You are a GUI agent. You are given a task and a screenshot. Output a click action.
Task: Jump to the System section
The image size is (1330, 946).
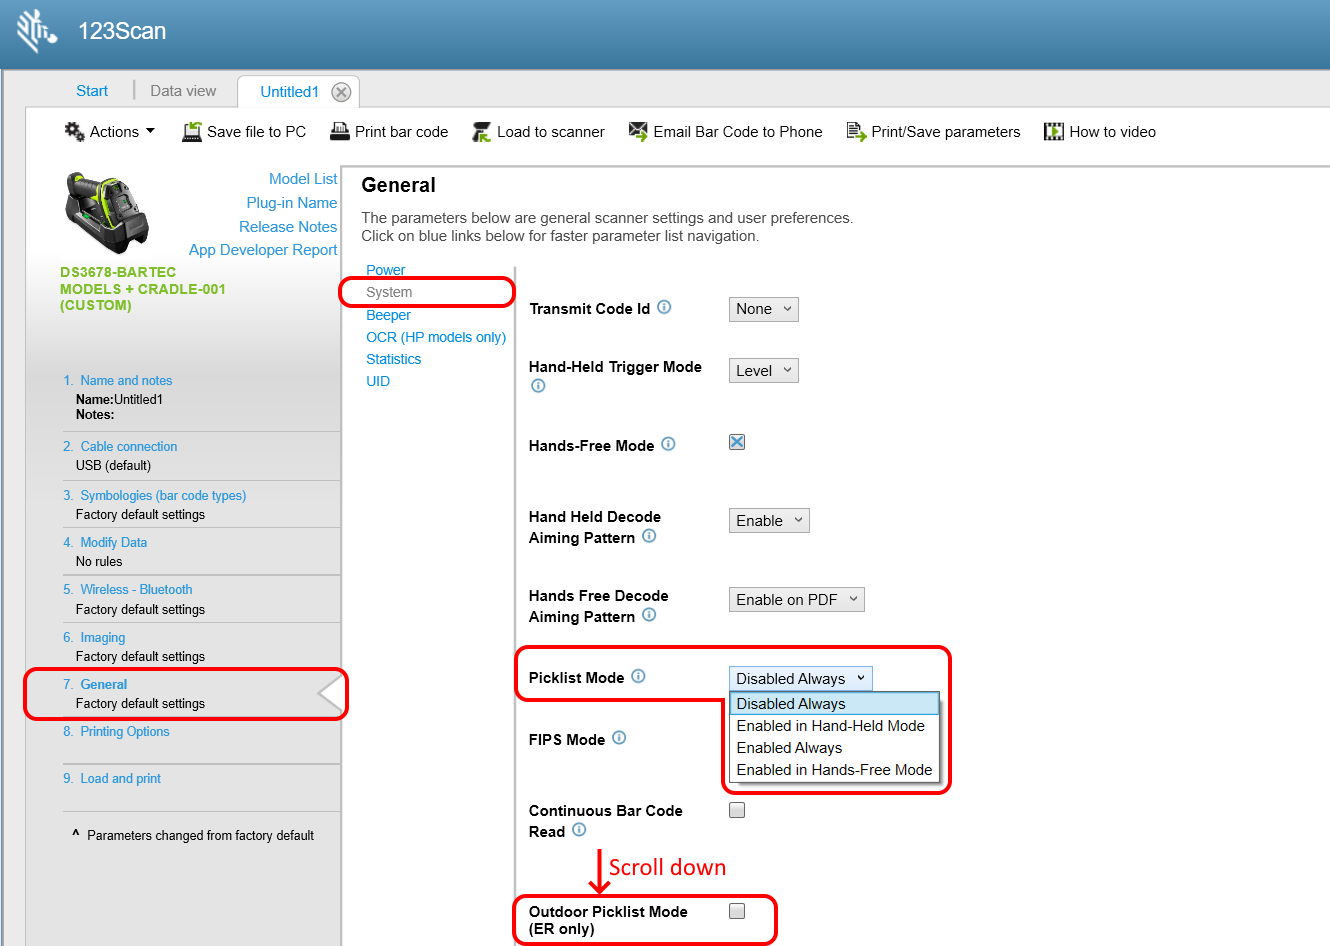(x=389, y=292)
